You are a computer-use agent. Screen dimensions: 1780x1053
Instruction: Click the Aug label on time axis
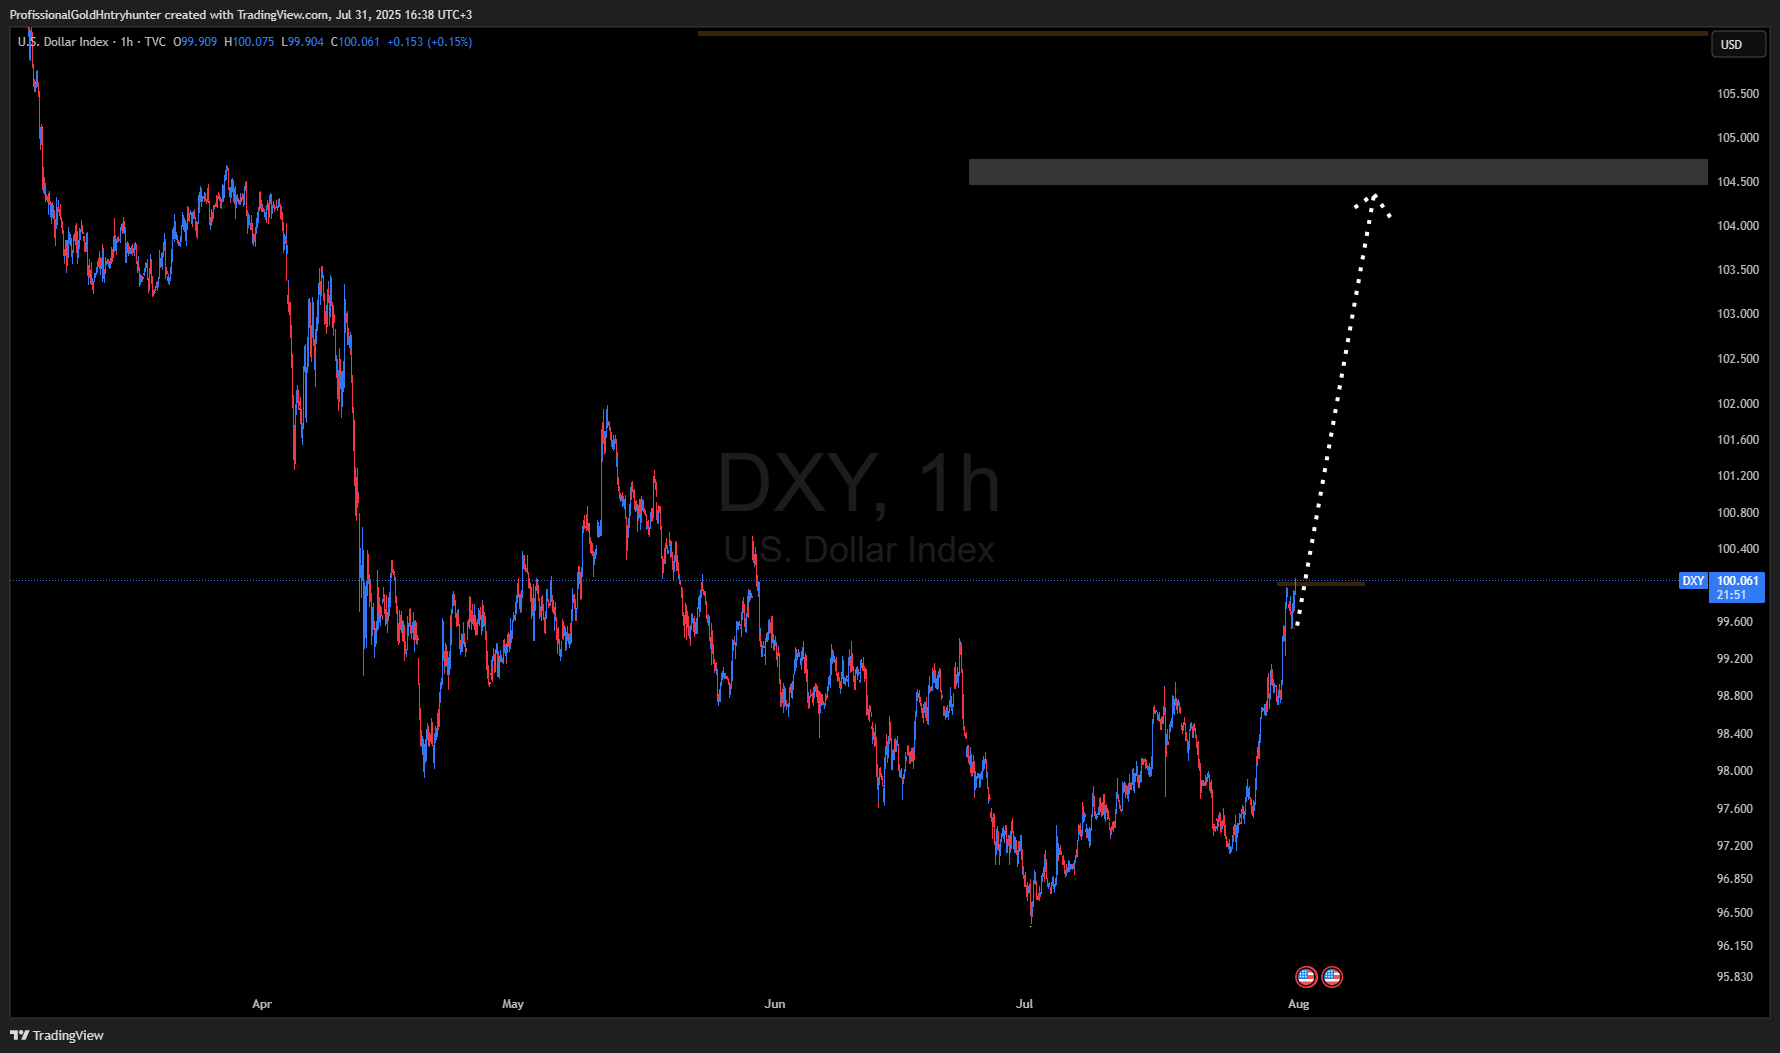(x=1298, y=1004)
